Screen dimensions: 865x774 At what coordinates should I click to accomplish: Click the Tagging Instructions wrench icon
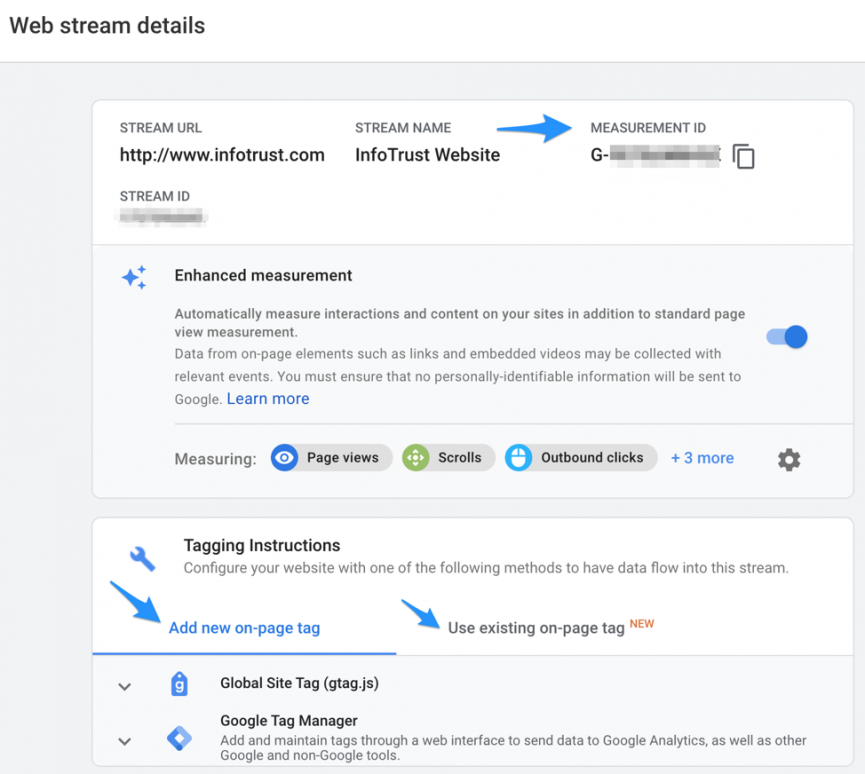[x=141, y=556]
